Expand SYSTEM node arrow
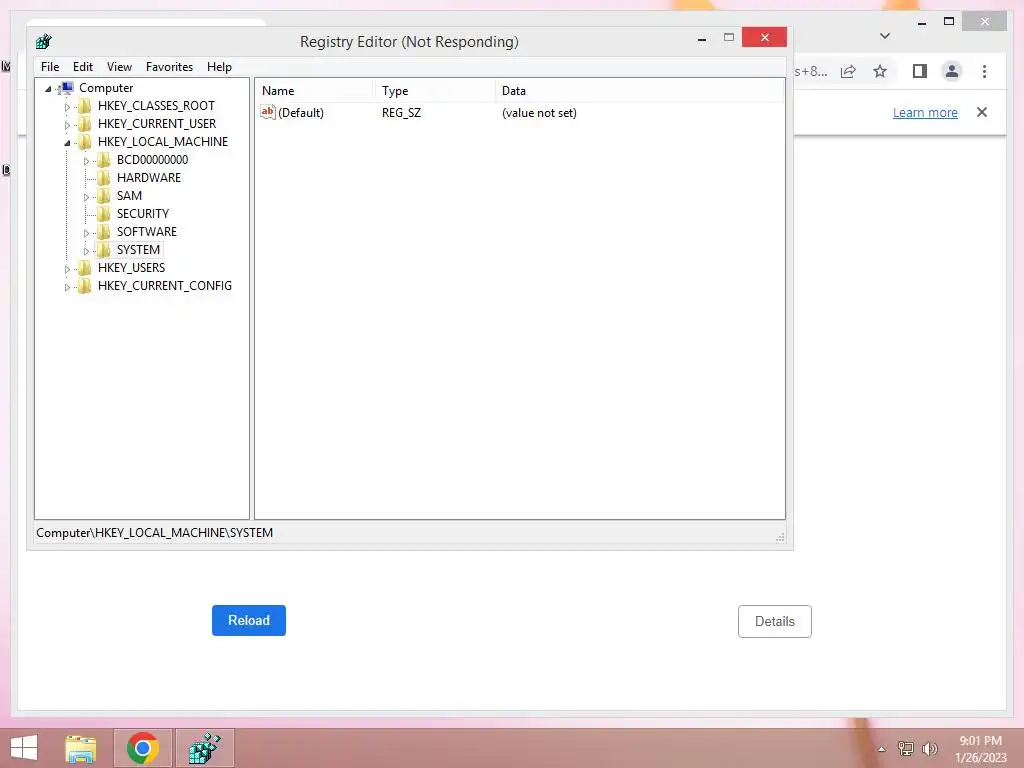Viewport: 1024px width, 768px height. click(x=86, y=251)
